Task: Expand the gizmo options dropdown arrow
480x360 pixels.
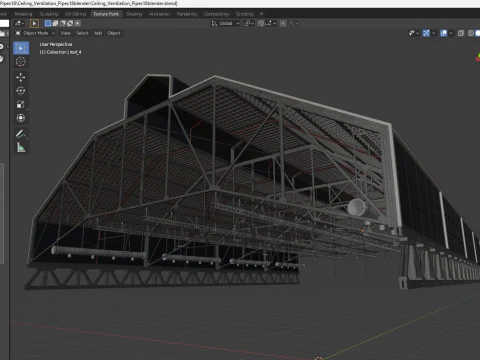Action: tap(433, 33)
